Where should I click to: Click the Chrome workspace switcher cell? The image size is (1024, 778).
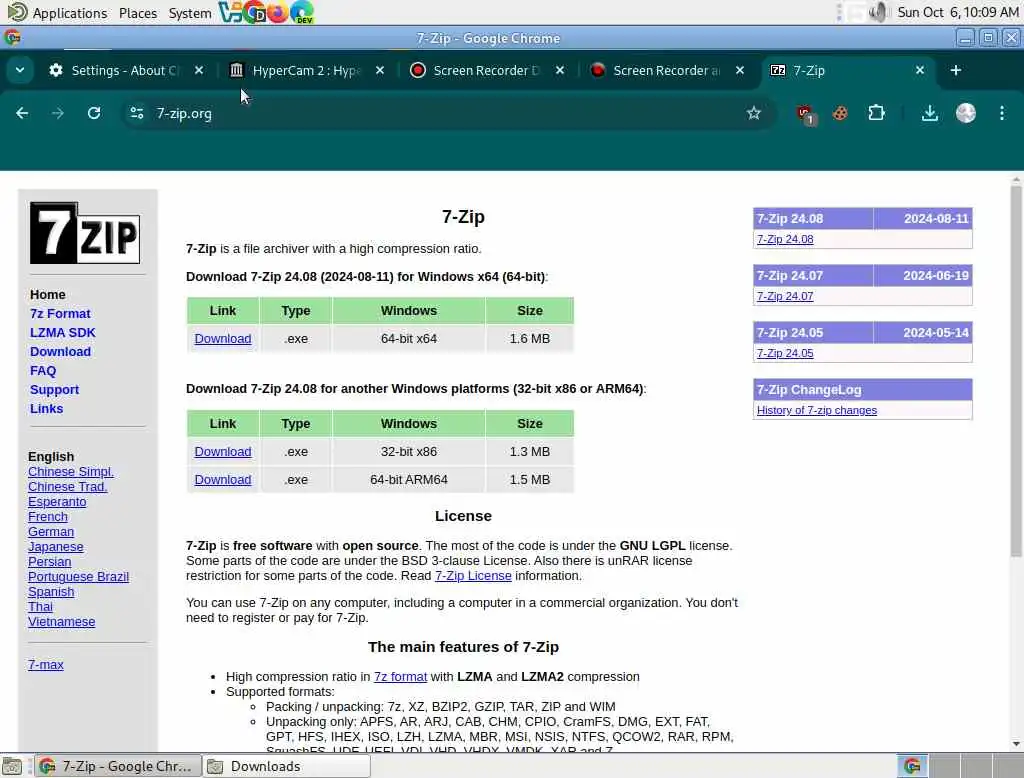[912, 766]
